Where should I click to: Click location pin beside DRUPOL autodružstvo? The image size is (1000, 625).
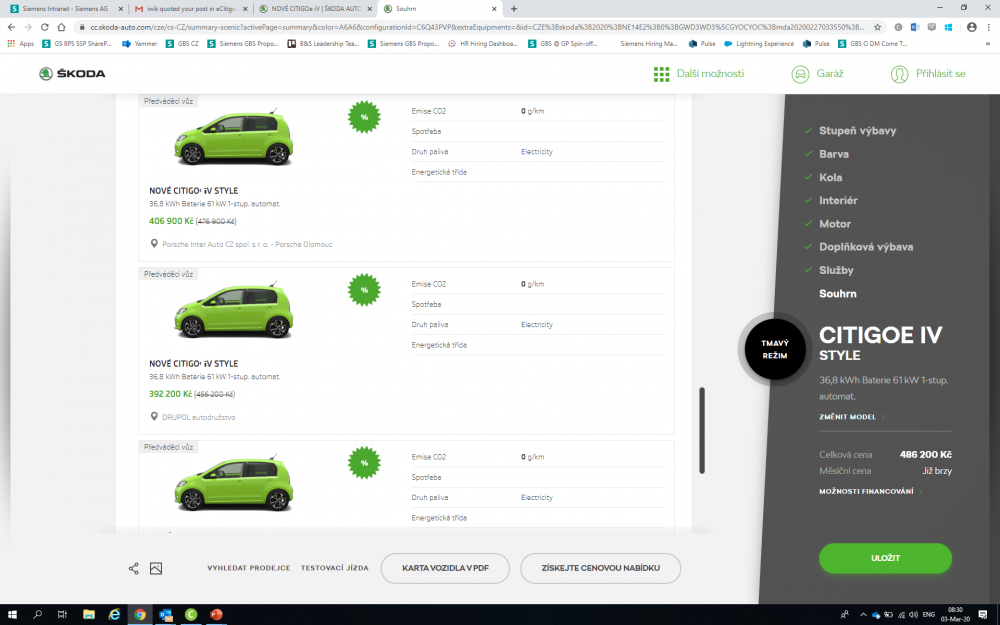coord(154,416)
